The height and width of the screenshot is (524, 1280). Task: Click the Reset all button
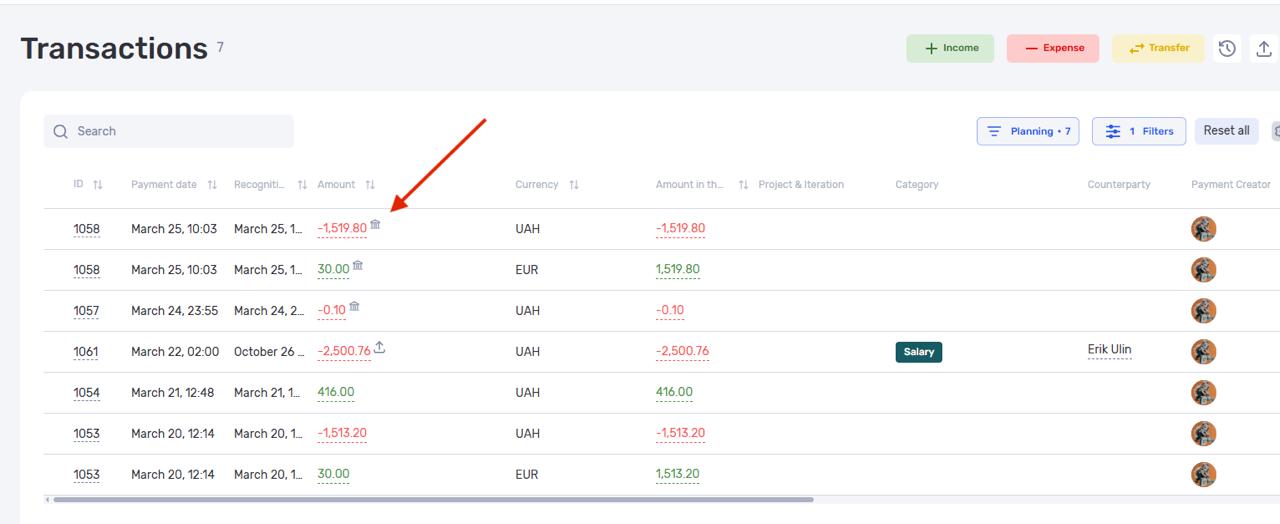pos(1226,131)
